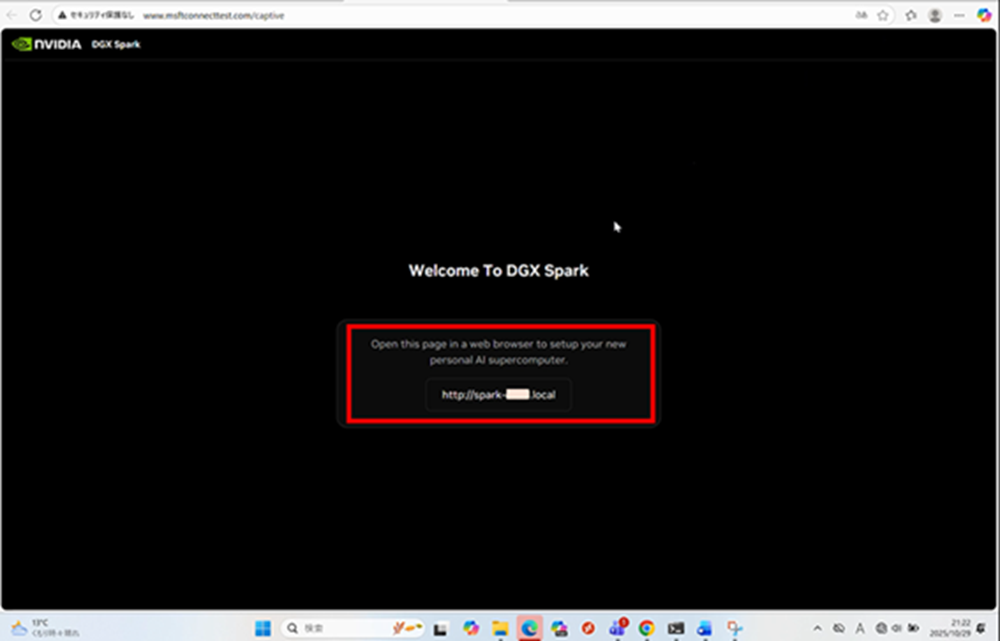
Task: Add this page to favorites with star icon
Action: (883, 16)
